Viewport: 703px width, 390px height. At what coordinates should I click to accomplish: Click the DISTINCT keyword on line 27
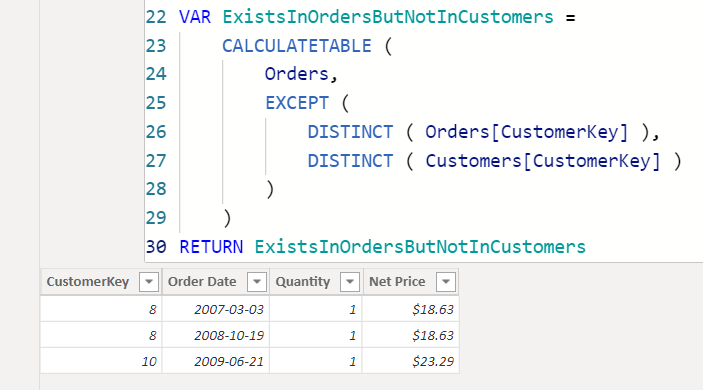(x=350, y=161)
